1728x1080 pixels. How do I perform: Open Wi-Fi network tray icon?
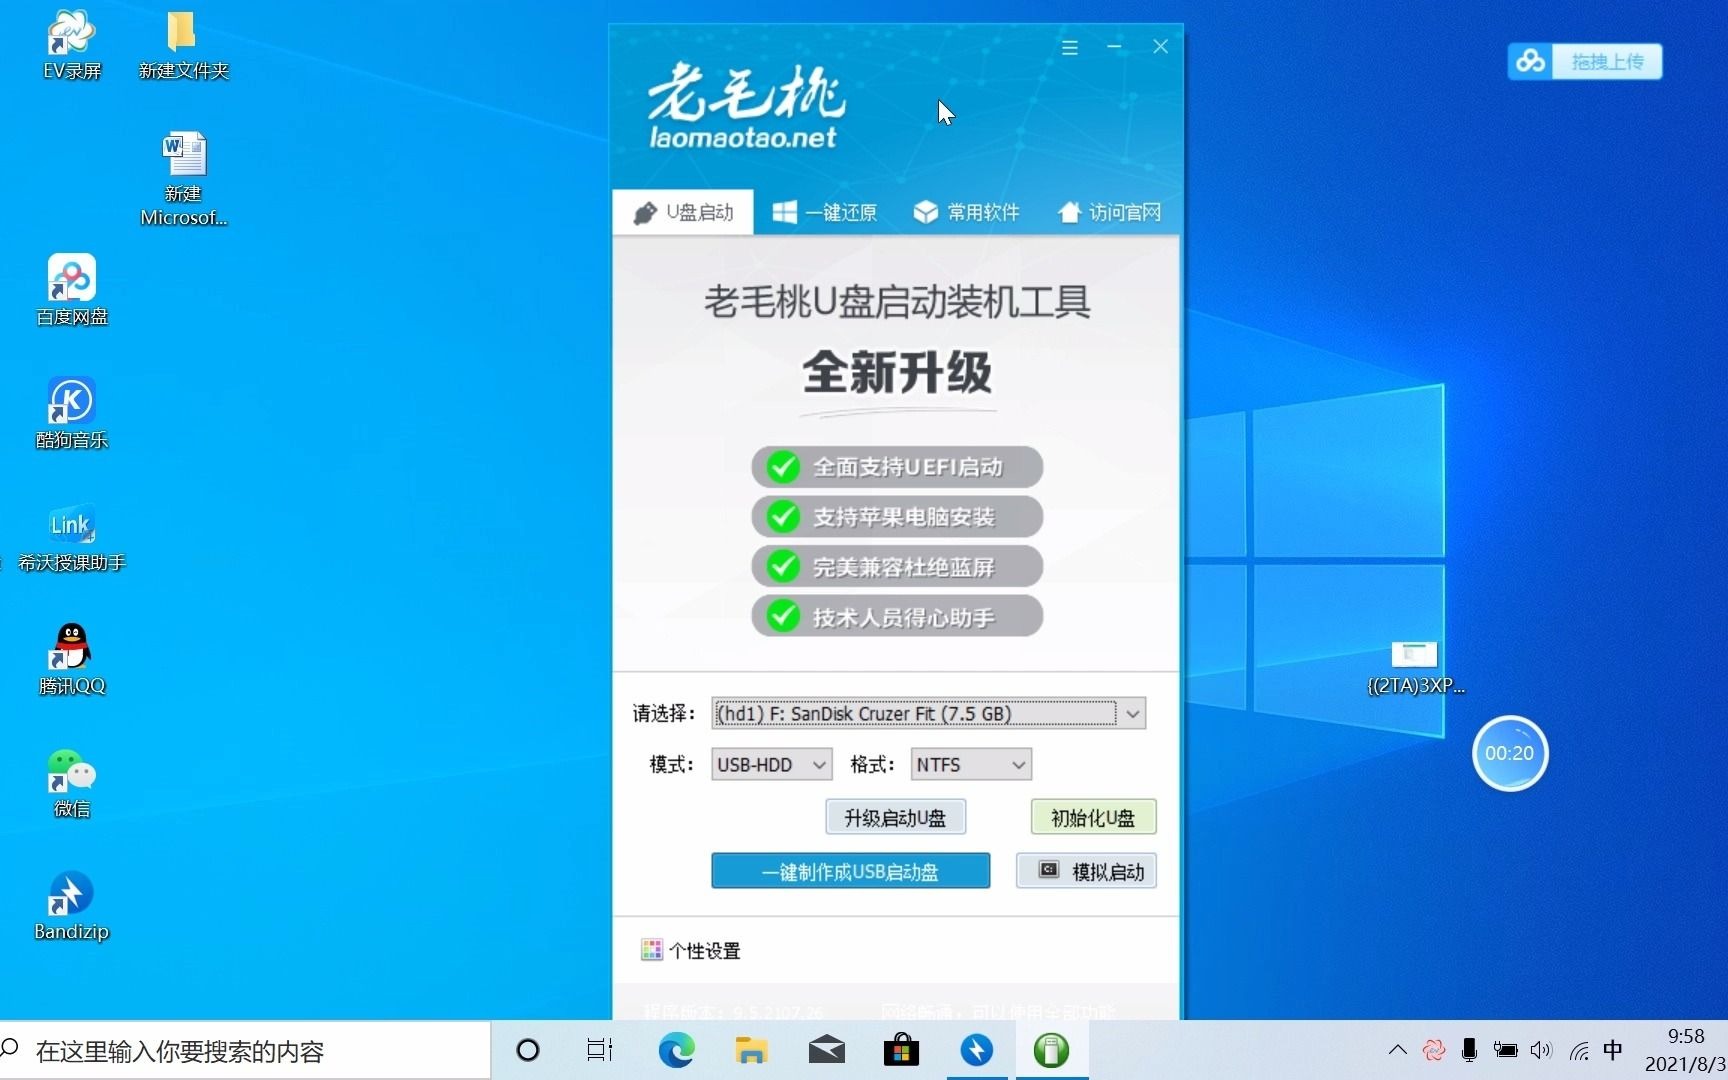point(1579,1050)
